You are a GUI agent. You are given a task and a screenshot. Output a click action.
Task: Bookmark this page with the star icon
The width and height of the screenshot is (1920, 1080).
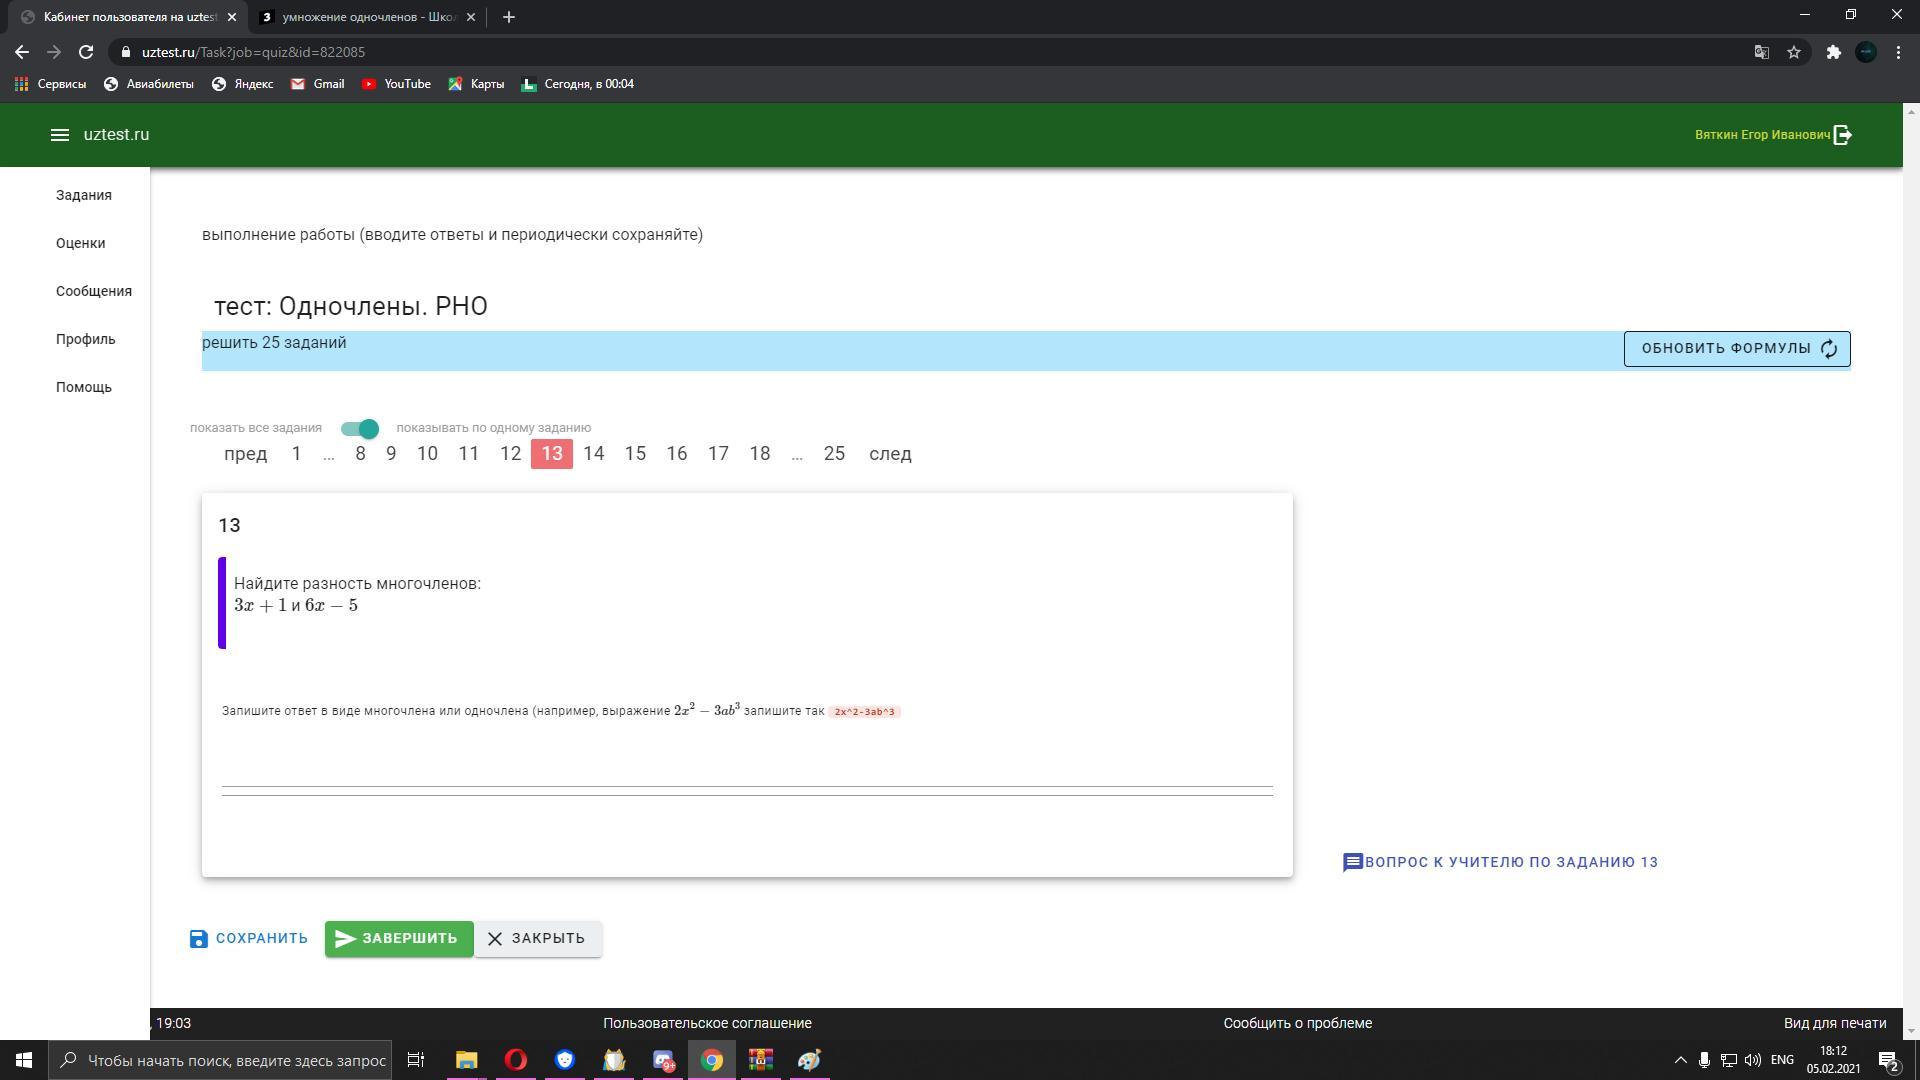pos(1794,52)
